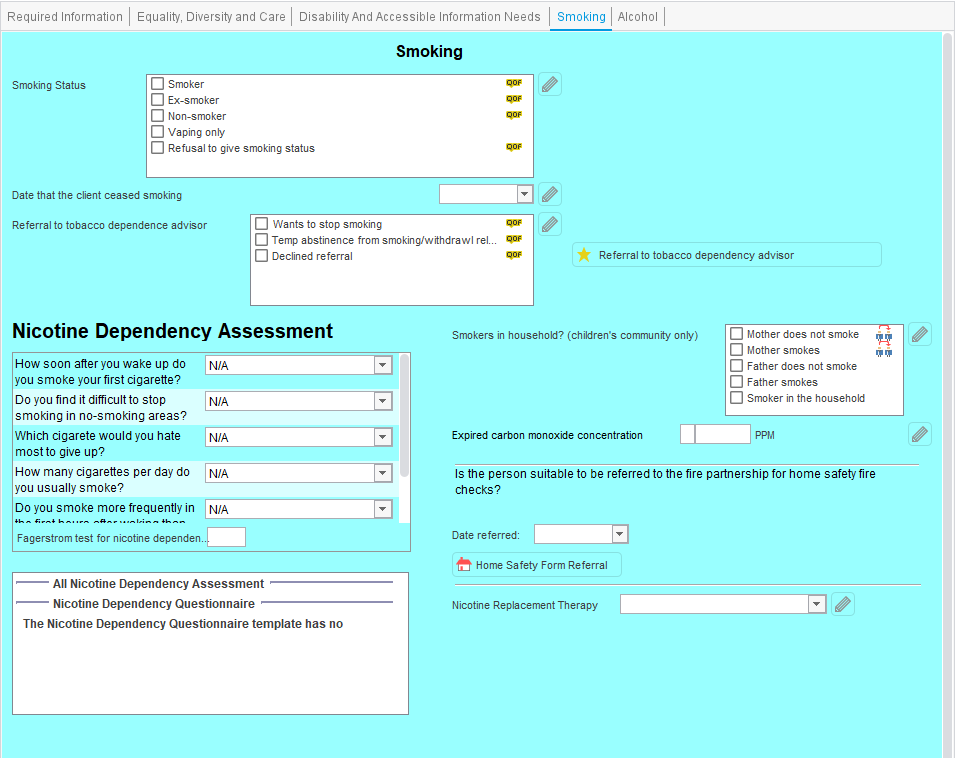Click the main form vertical scrollbar
Viewport: 955px width, 758px height.
click(x=947, y=395)
